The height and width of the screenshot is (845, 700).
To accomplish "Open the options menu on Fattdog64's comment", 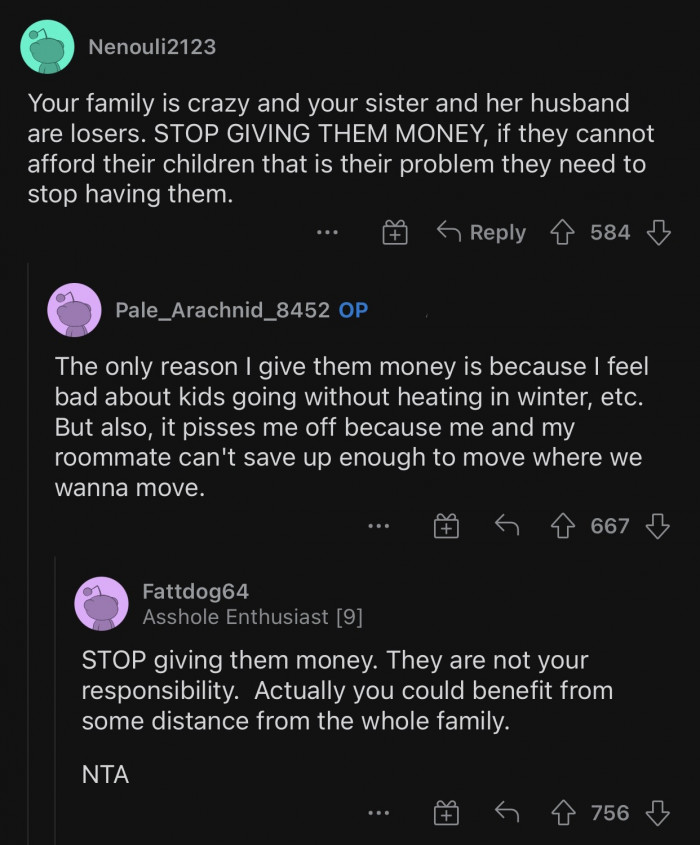I will pos(378,813).
